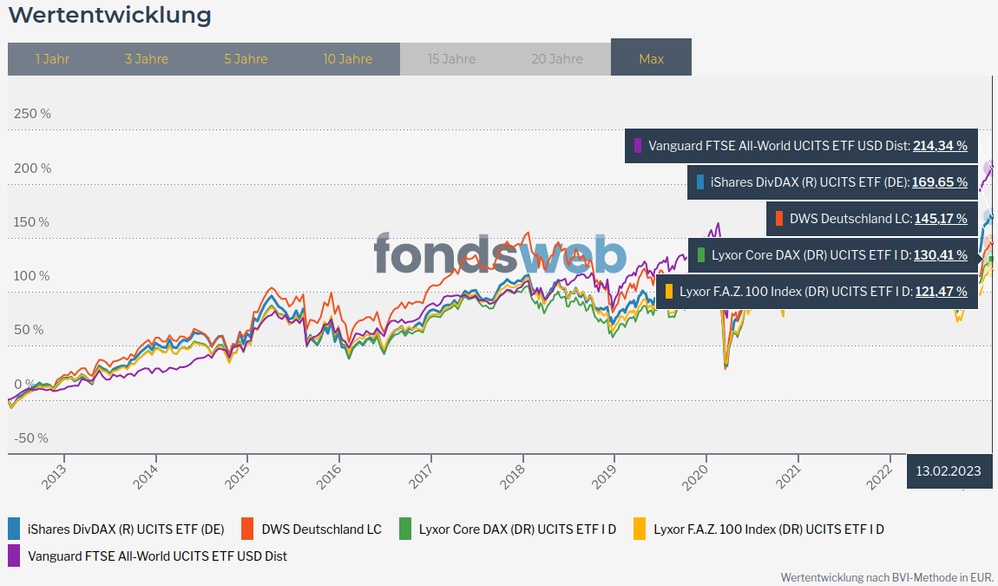Toggle the blue iShares DivDAX legend swatch
This screenshot has width=998, height=586.
(x=14, y=529)
